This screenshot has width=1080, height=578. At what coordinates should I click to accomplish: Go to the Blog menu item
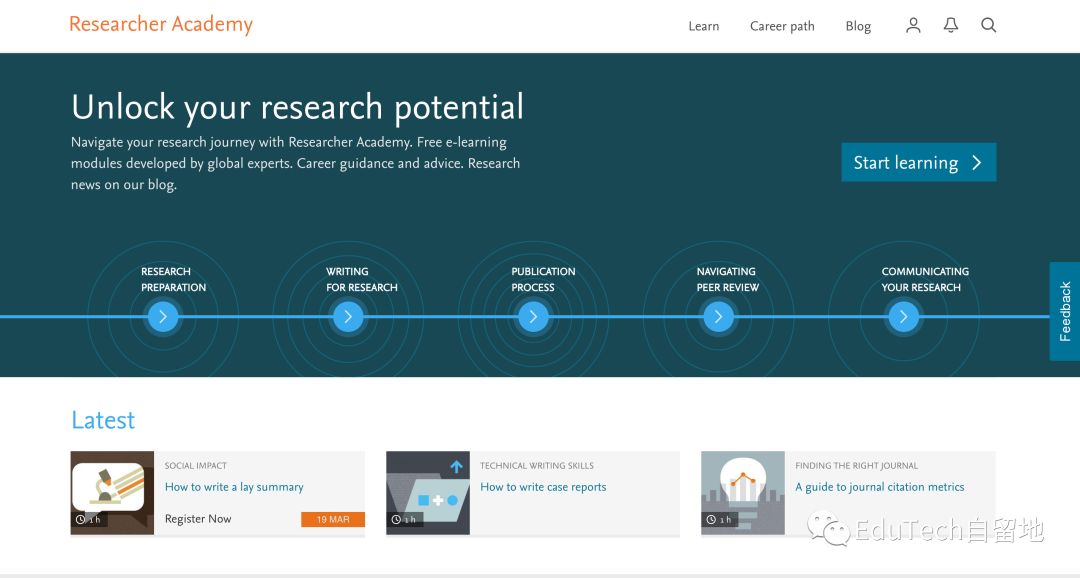click(x=858, y=26)
